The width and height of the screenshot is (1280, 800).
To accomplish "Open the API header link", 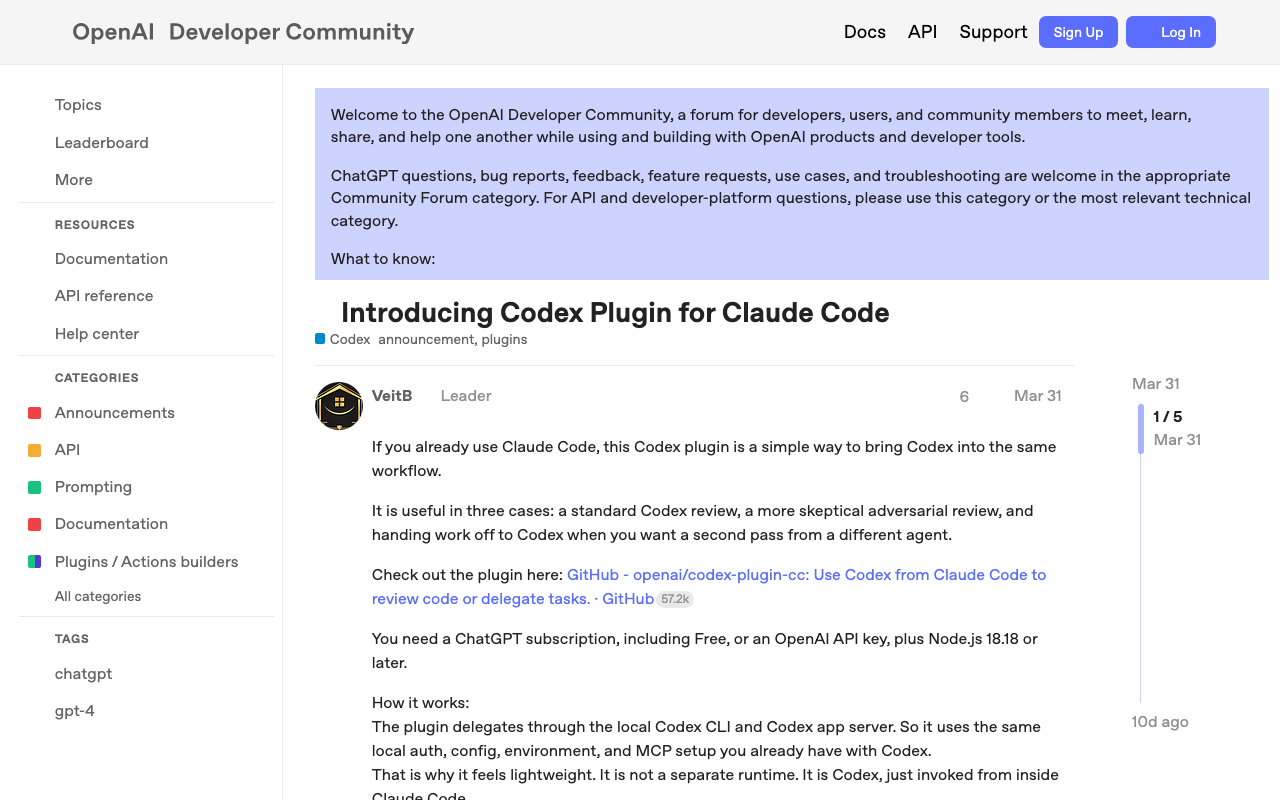I will (x=922, y=32).
